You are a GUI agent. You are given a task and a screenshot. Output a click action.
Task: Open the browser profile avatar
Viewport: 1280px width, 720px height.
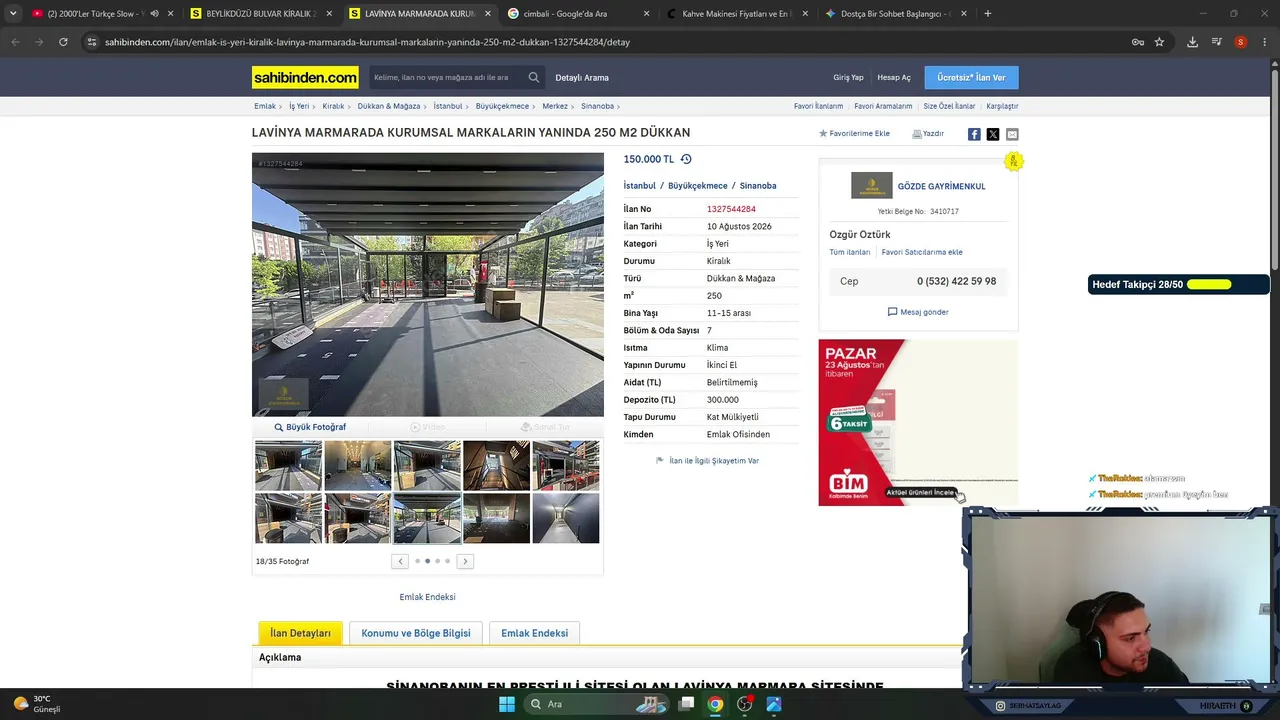[x=1241, y=42]
